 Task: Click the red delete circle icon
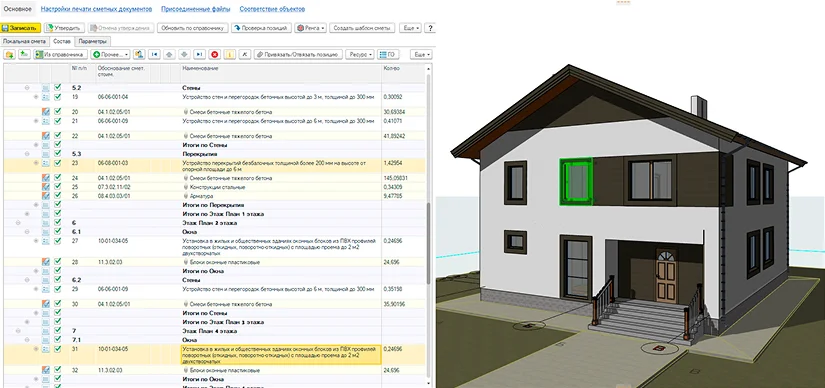[x=215, y=54]
